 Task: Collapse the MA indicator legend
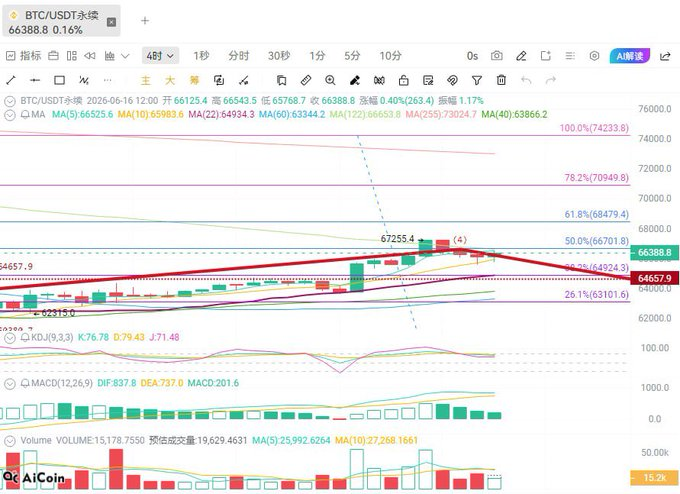pyautogui.click(x=10, y=115)
